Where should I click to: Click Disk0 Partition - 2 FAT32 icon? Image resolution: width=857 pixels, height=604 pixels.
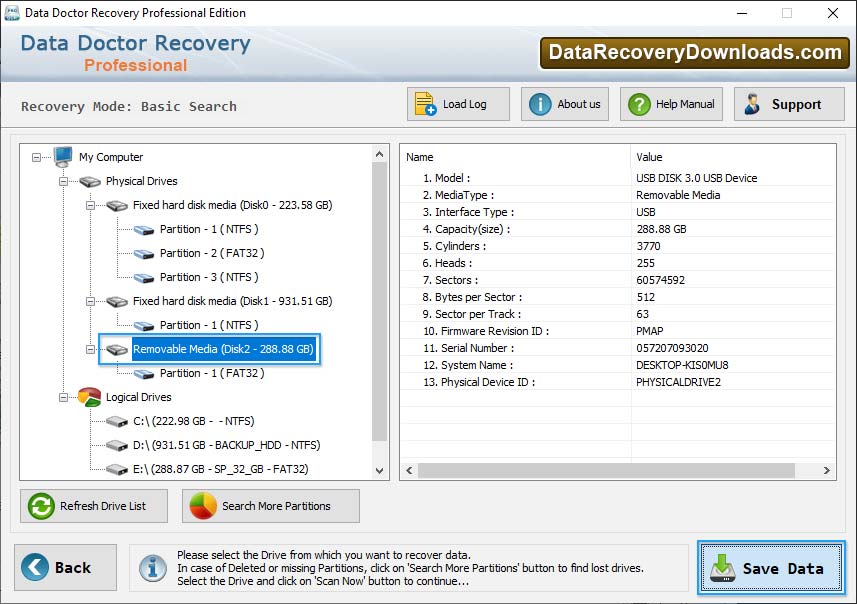tap(144, 254)
